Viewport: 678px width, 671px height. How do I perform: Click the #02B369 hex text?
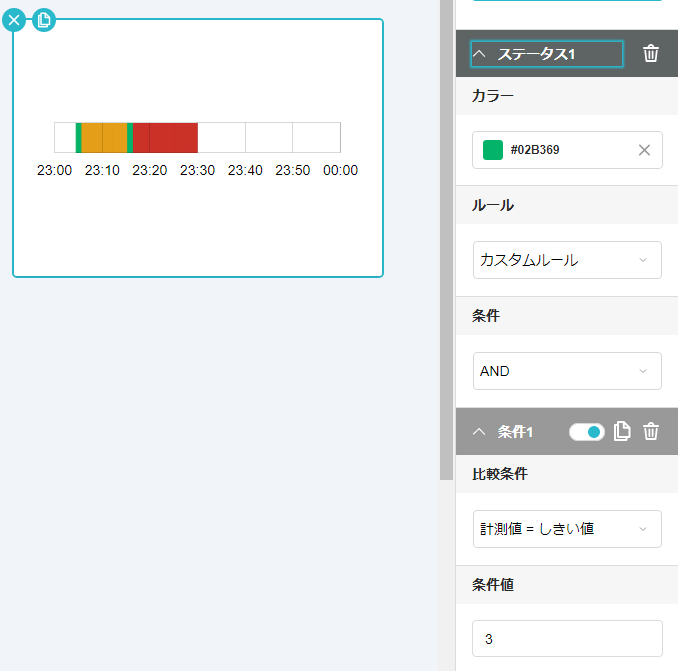[x=535, y=150]
